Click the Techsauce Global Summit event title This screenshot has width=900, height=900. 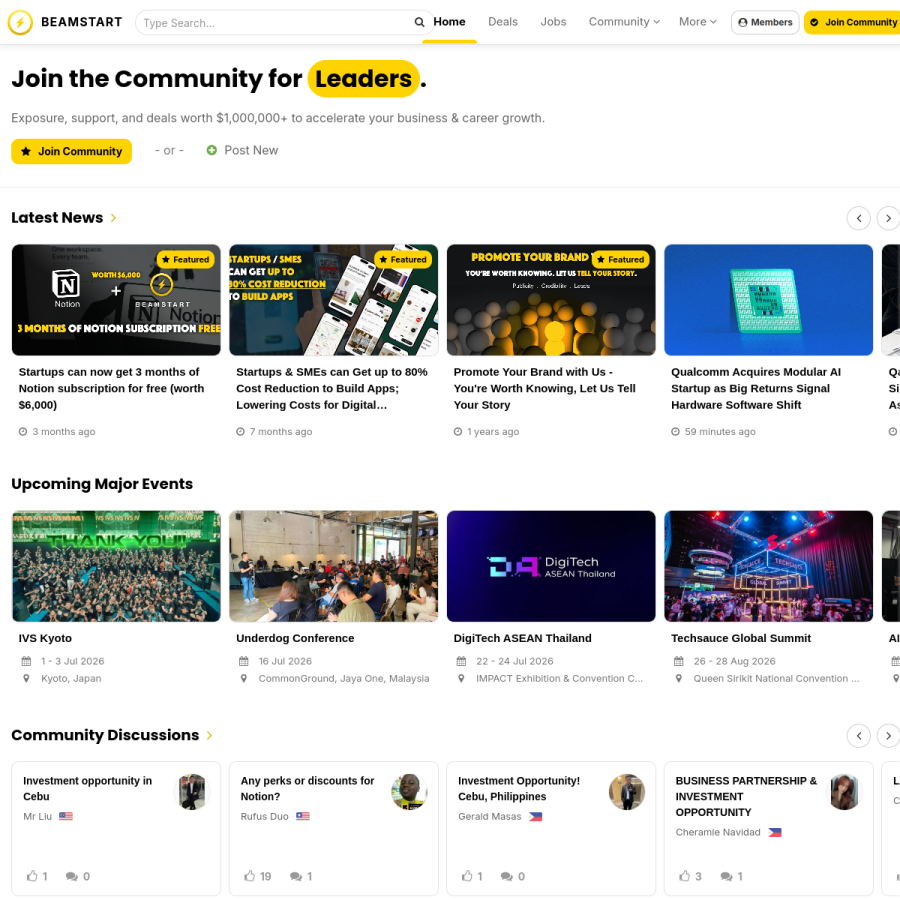[x=741, y=638]
